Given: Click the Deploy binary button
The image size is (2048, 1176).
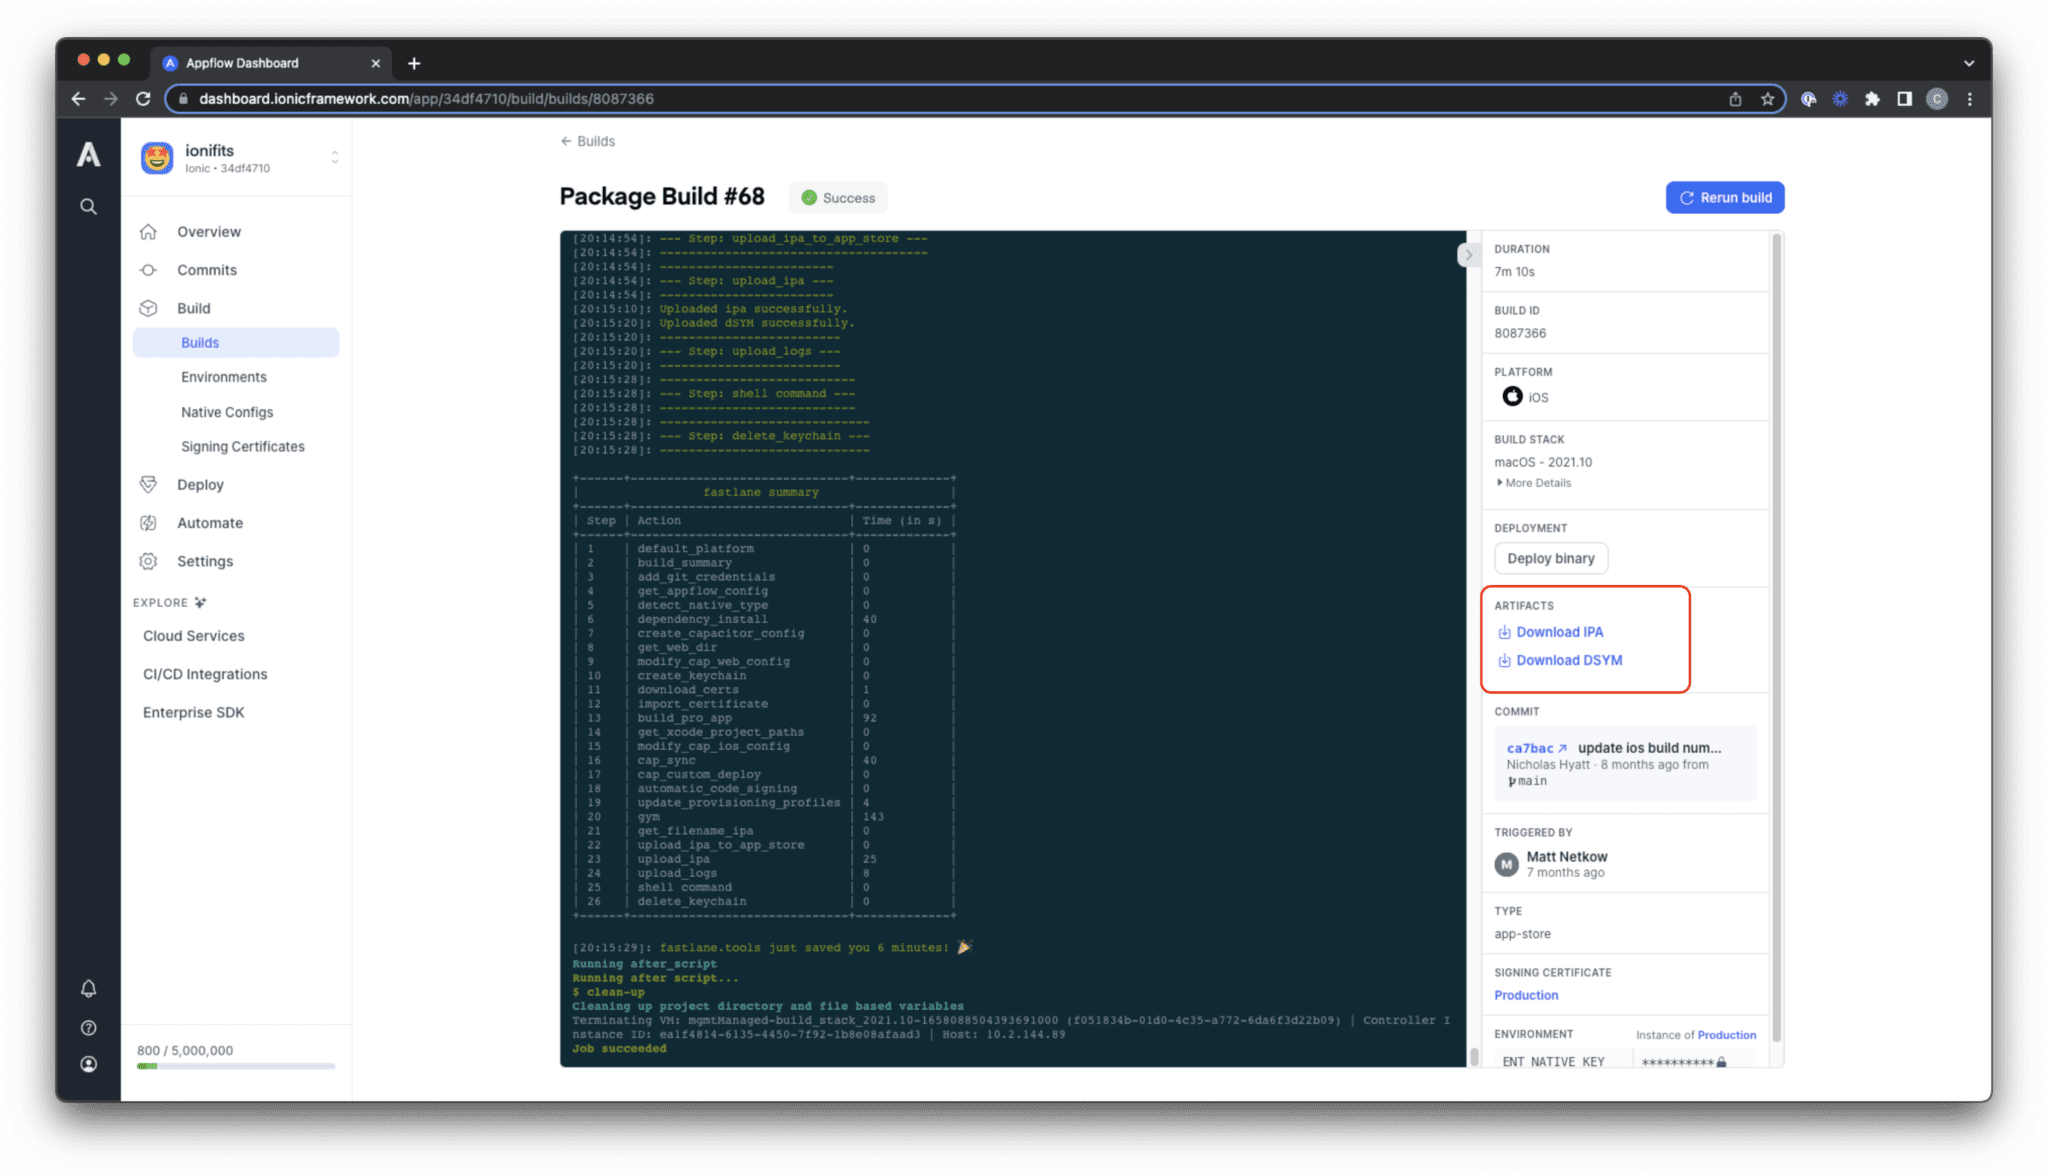Looking at the screenshot, I should point(1551,559).
